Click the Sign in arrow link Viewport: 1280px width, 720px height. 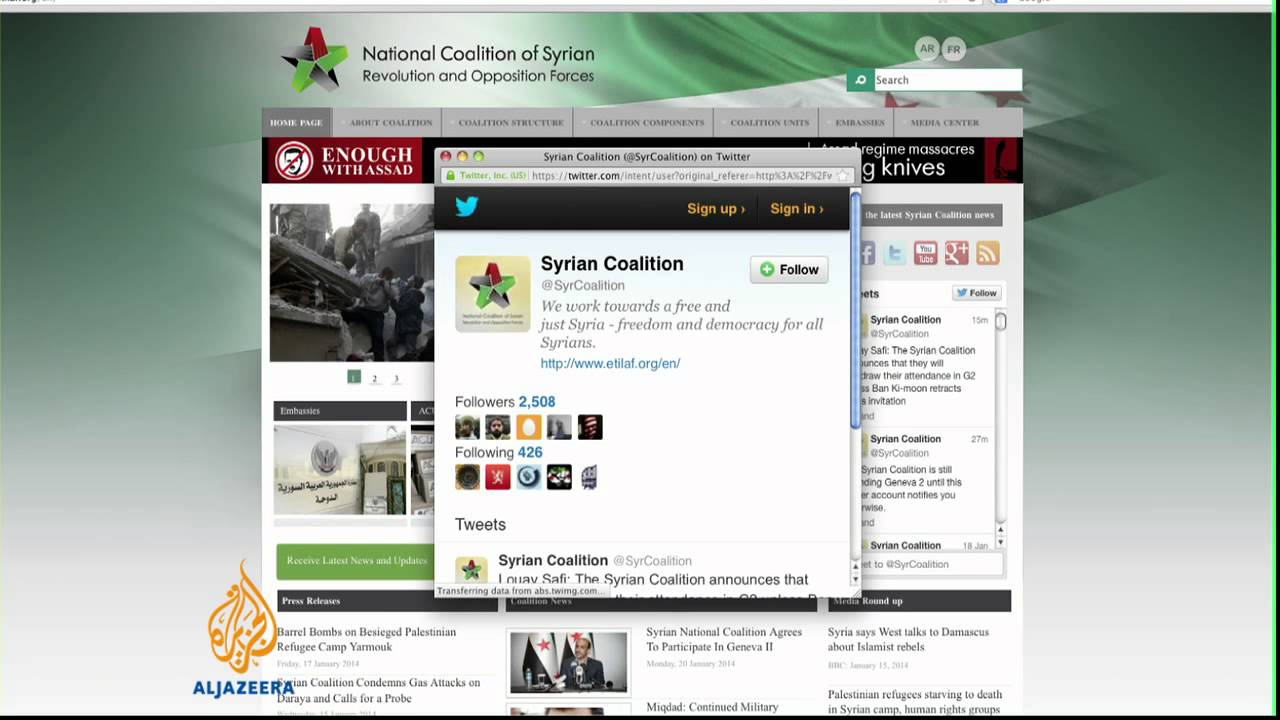[x=797, y=208]
